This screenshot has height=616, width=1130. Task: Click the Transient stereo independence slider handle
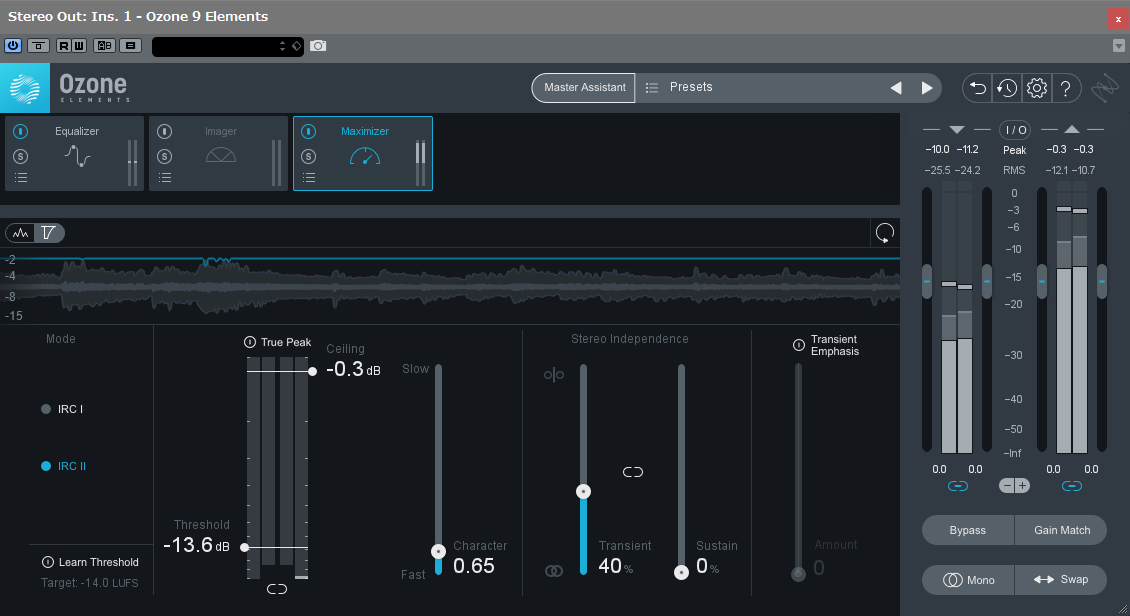pos(583,491)
